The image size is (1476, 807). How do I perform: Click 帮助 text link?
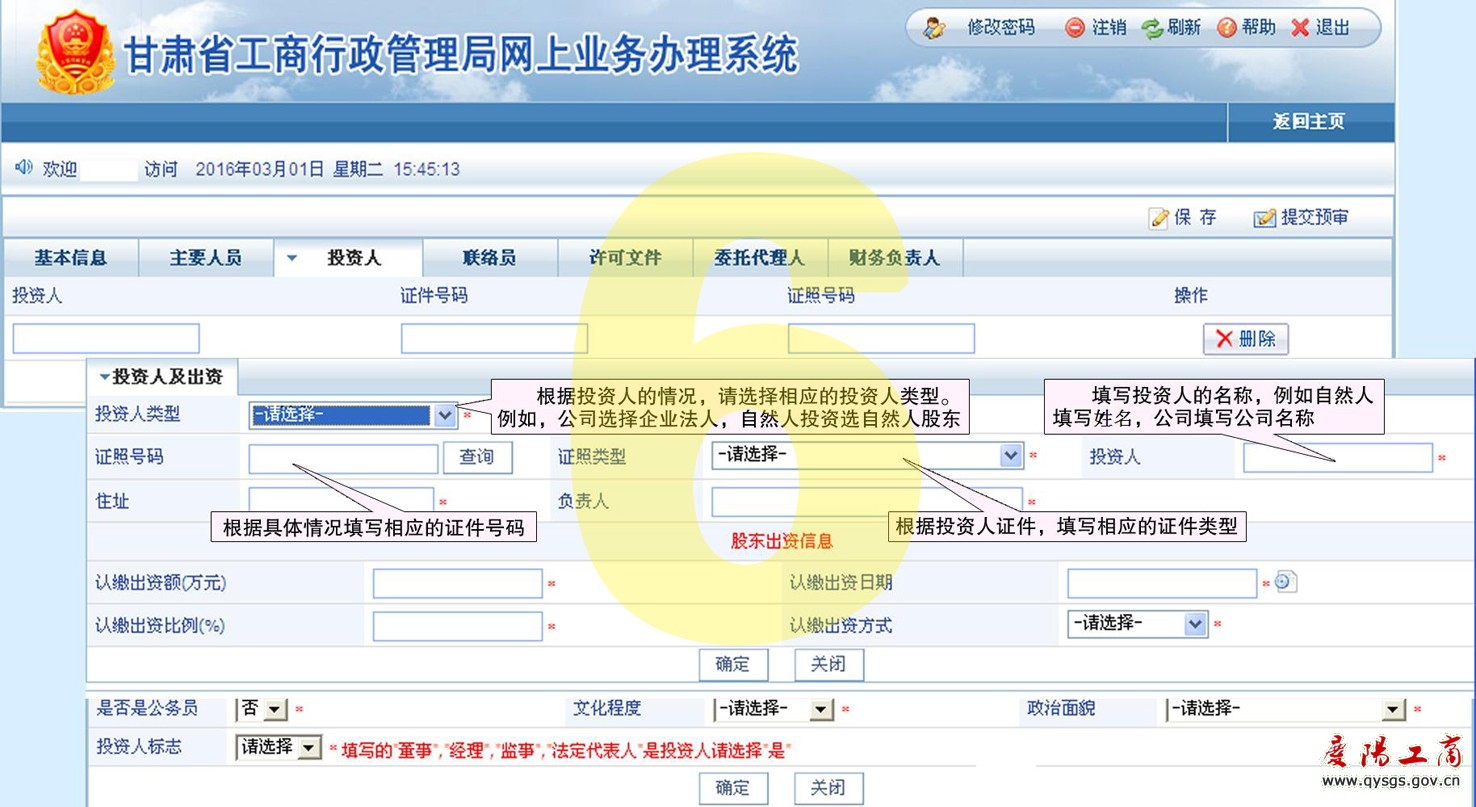[1258, 28]
